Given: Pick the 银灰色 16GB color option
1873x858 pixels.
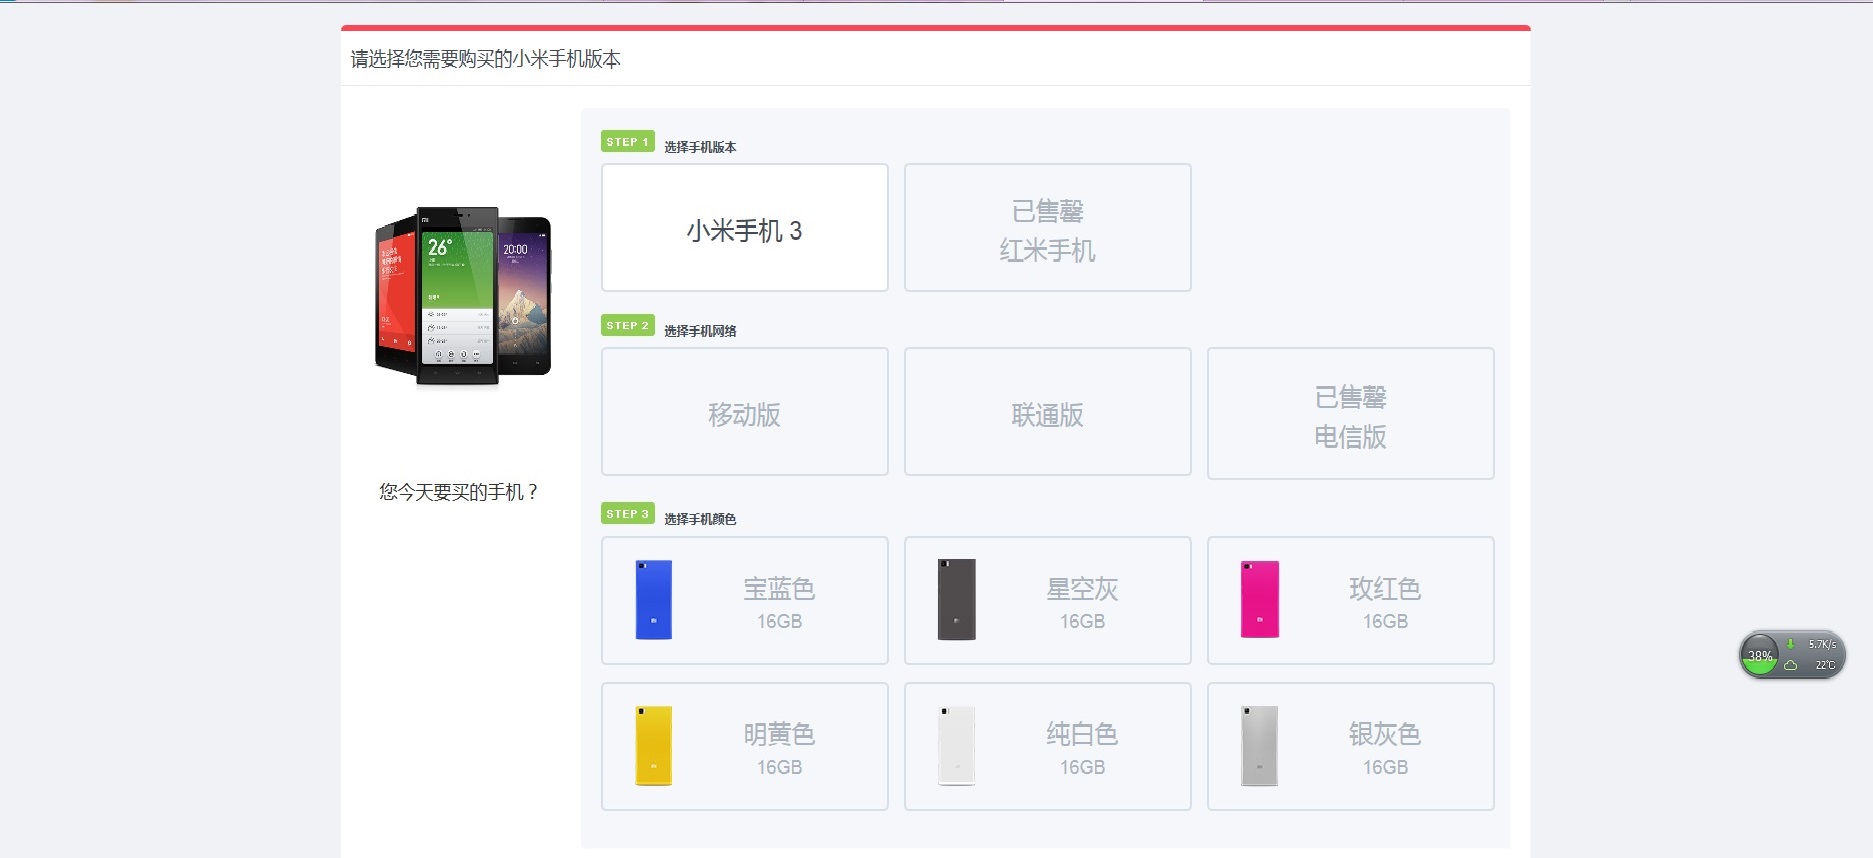Looking at the screenshot, I should [x=1351, y=747].
